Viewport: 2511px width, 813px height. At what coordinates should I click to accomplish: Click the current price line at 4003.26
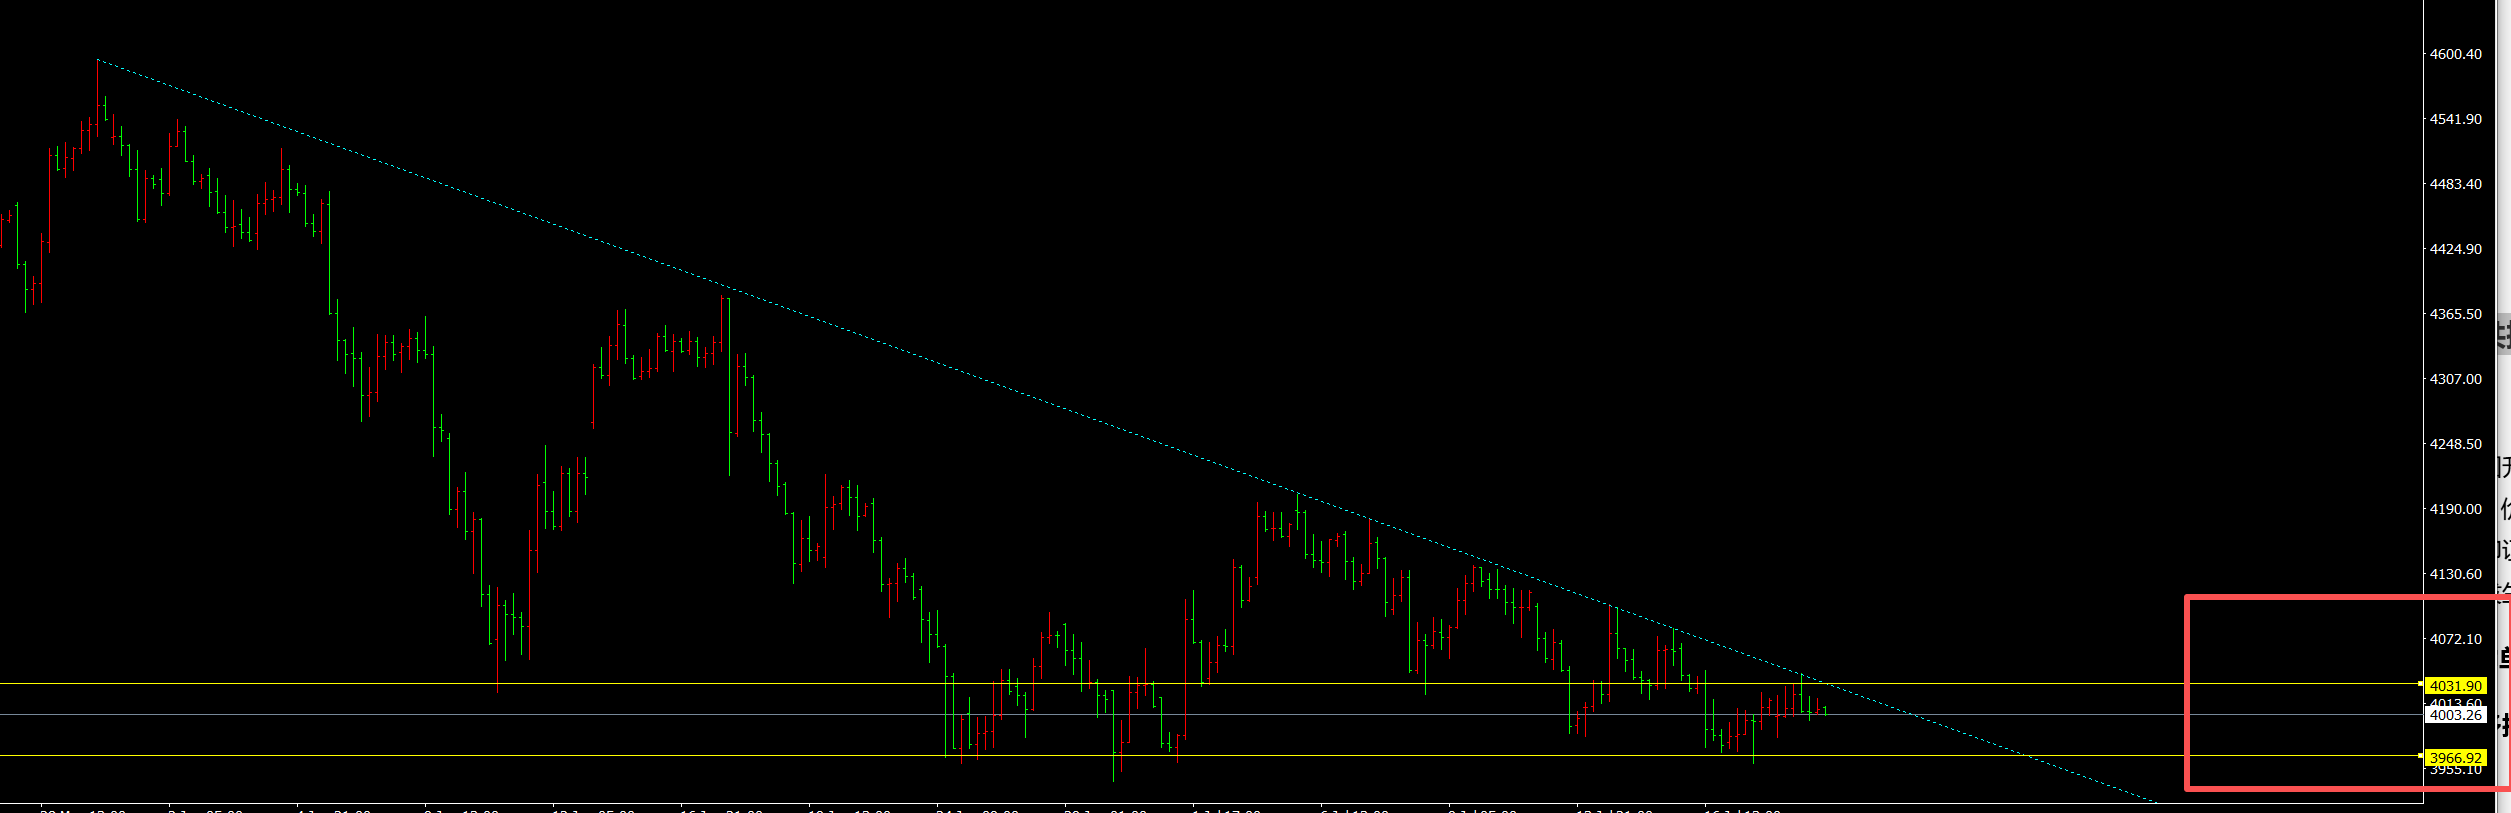coord(1210,714)
